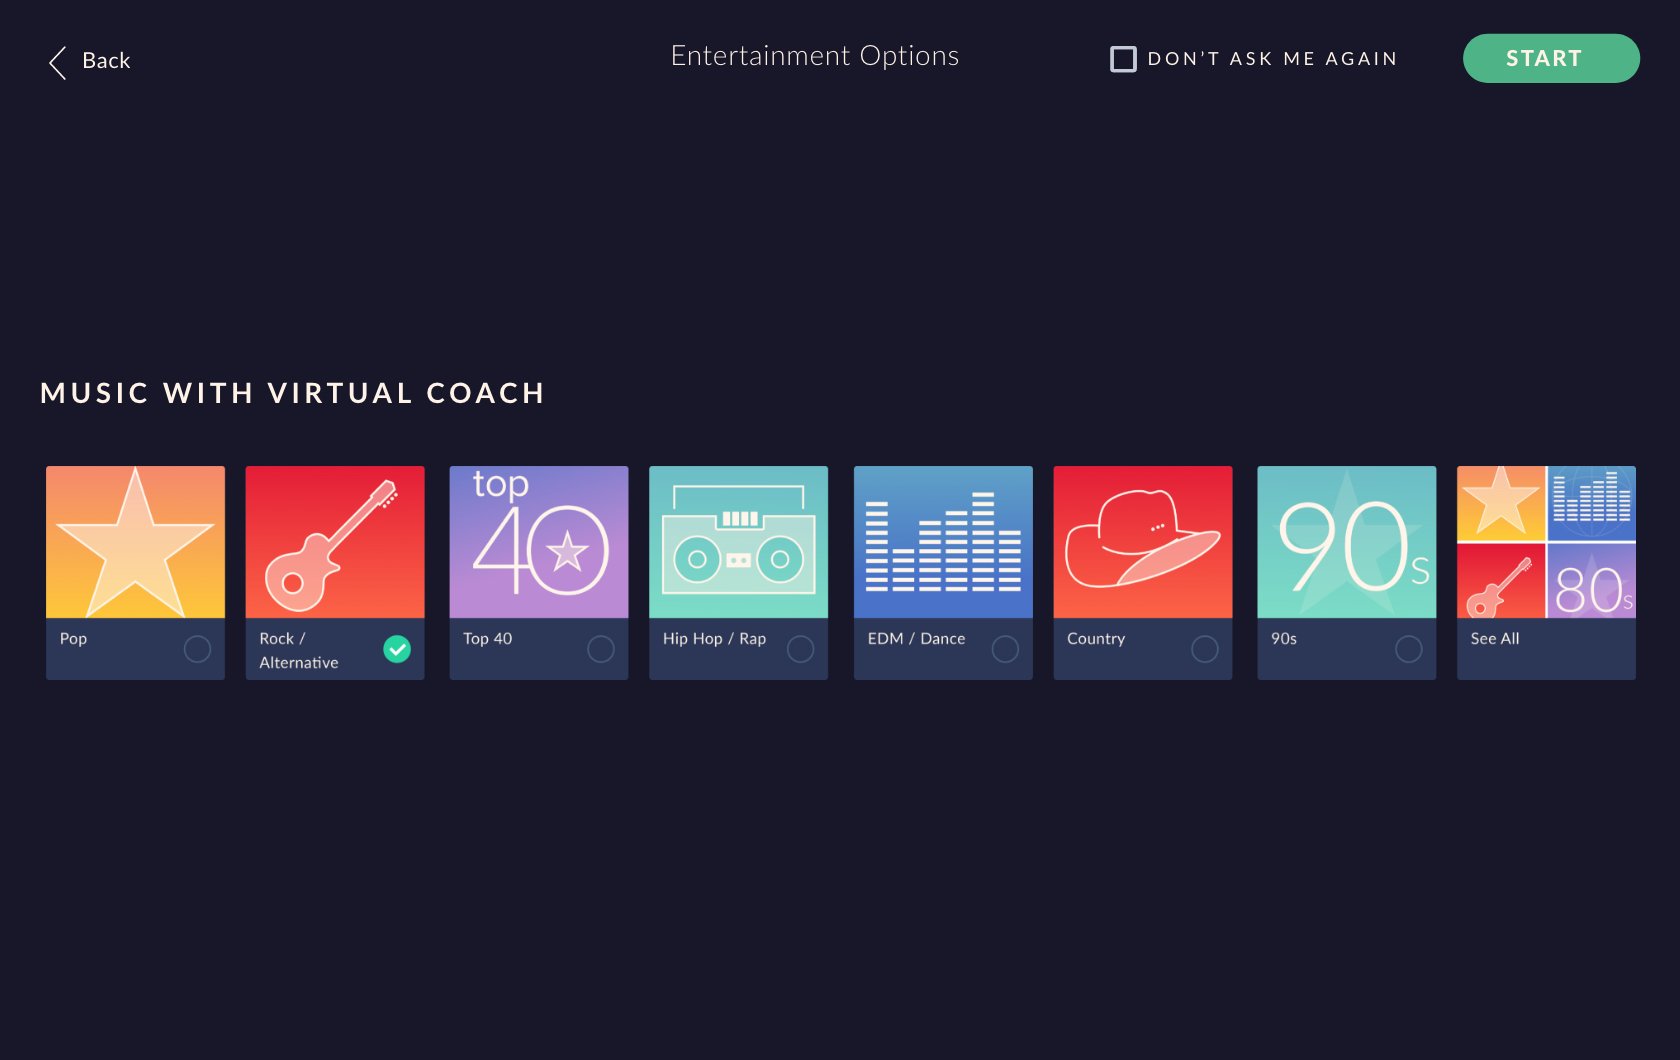Toggle the Pop radio button
The width and height of the screenshot is (1680, 1060).
(197, 649)
